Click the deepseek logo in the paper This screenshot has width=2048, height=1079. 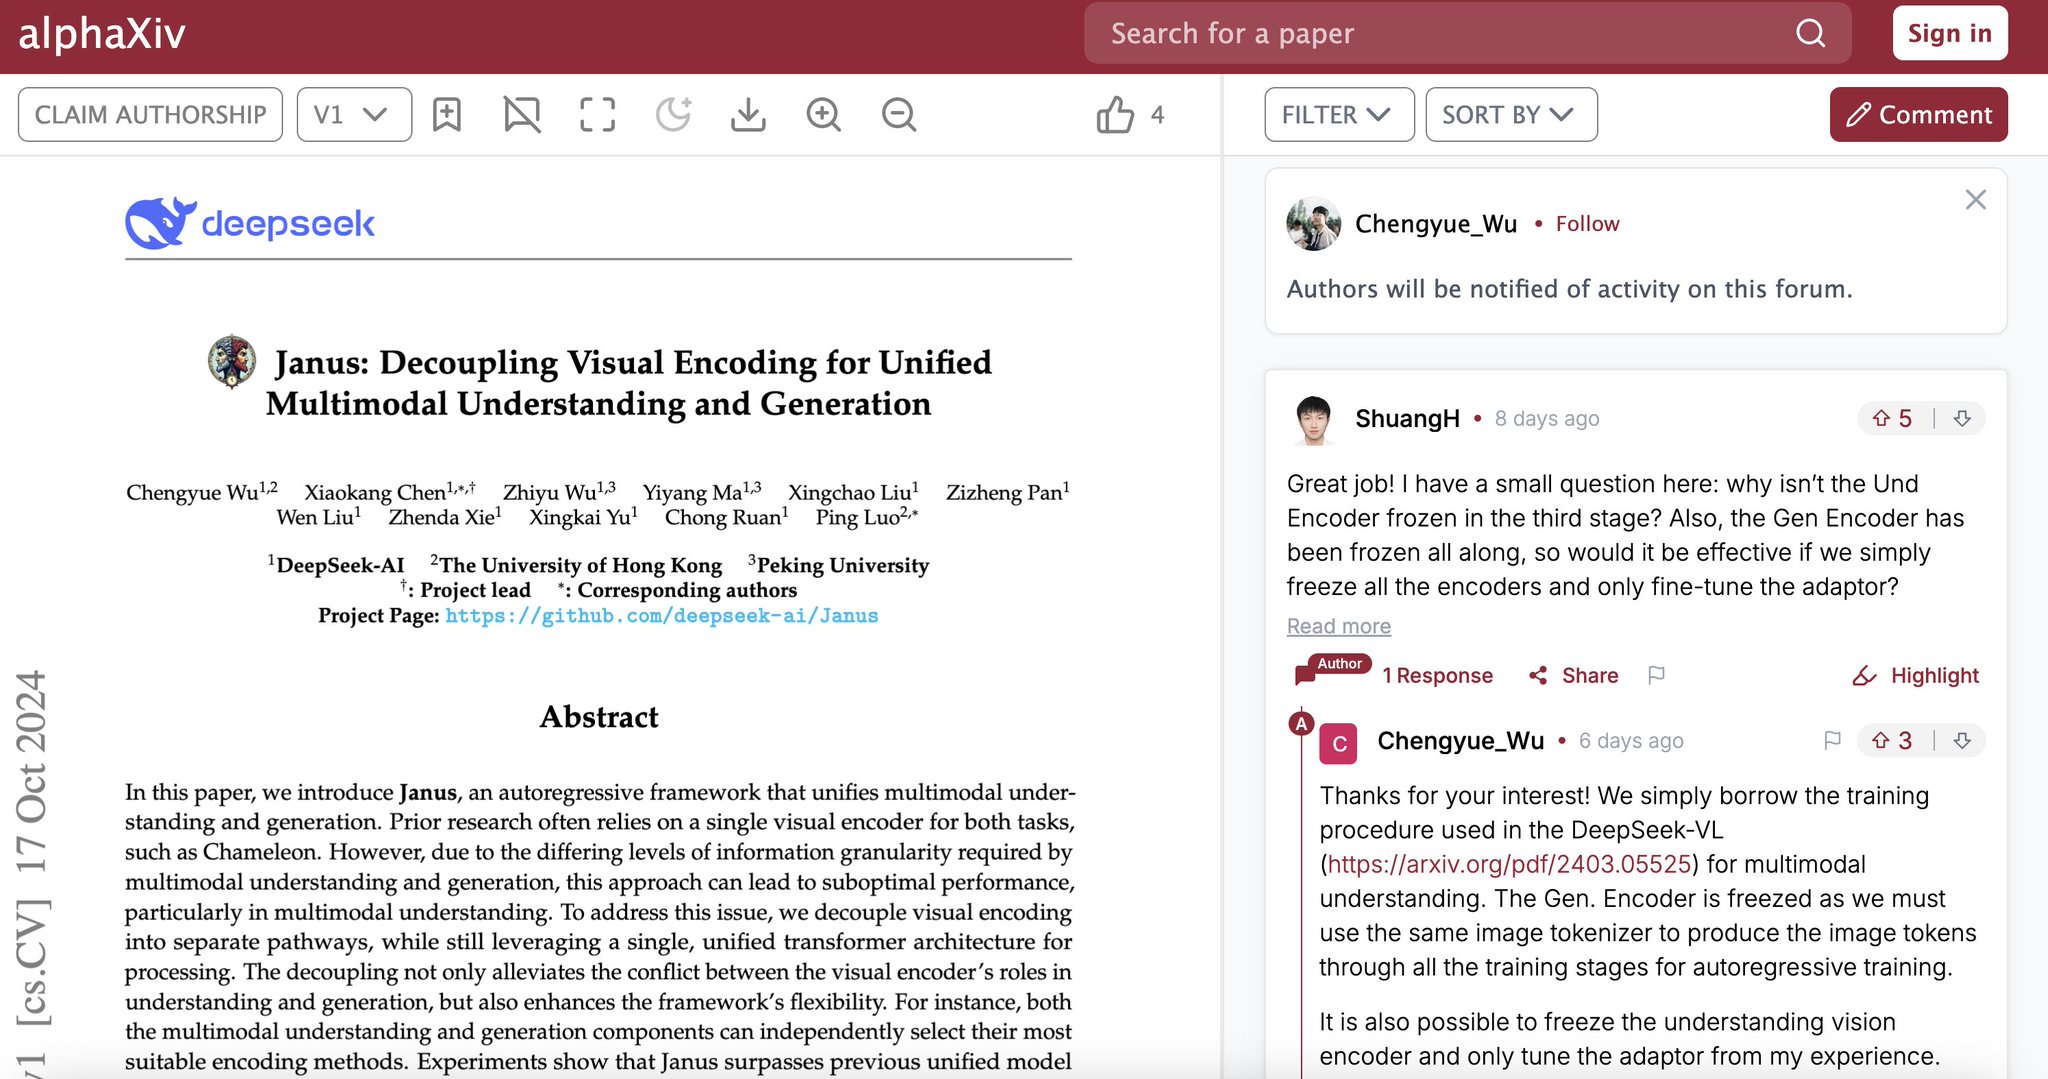(x=250, y=222)
